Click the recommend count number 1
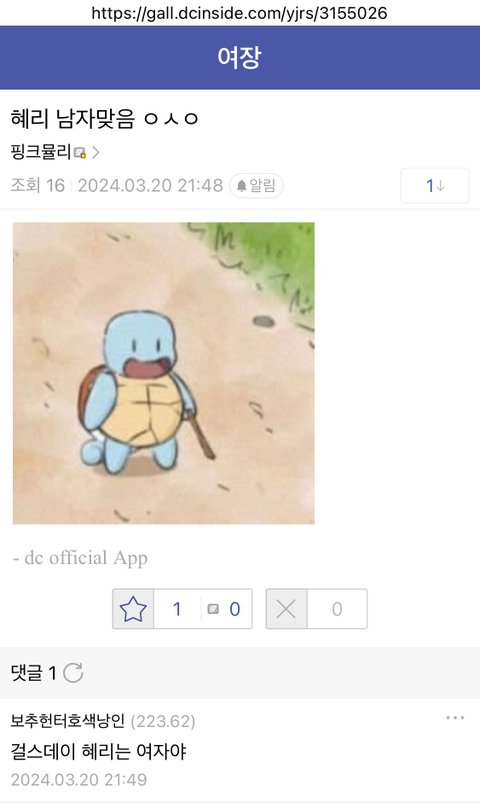 (x=177, y=609)
